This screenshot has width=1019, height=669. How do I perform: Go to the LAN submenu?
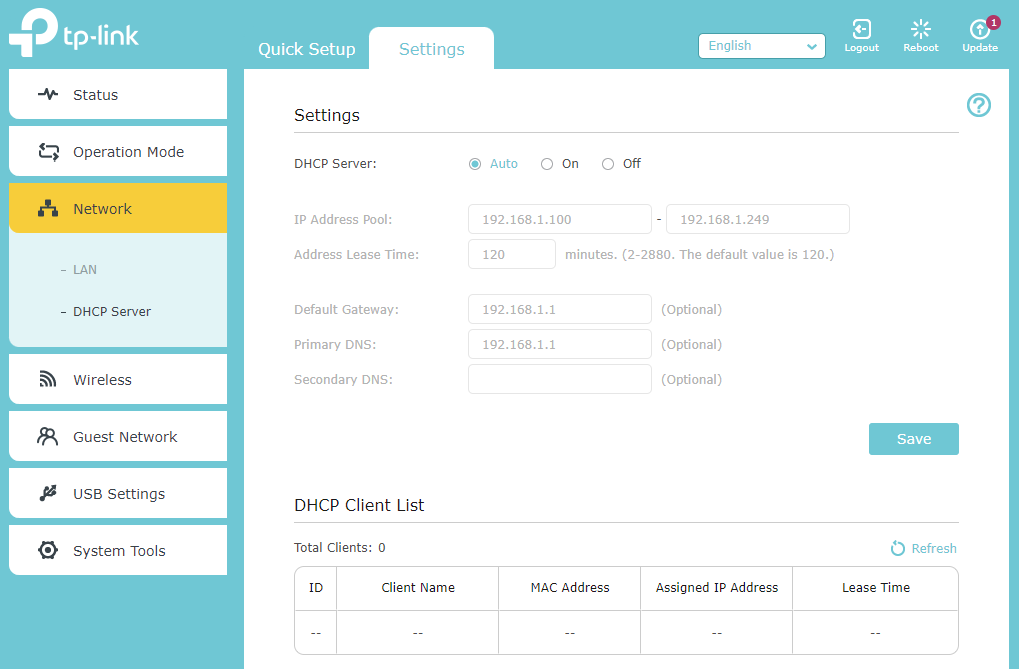pos(84,269)
